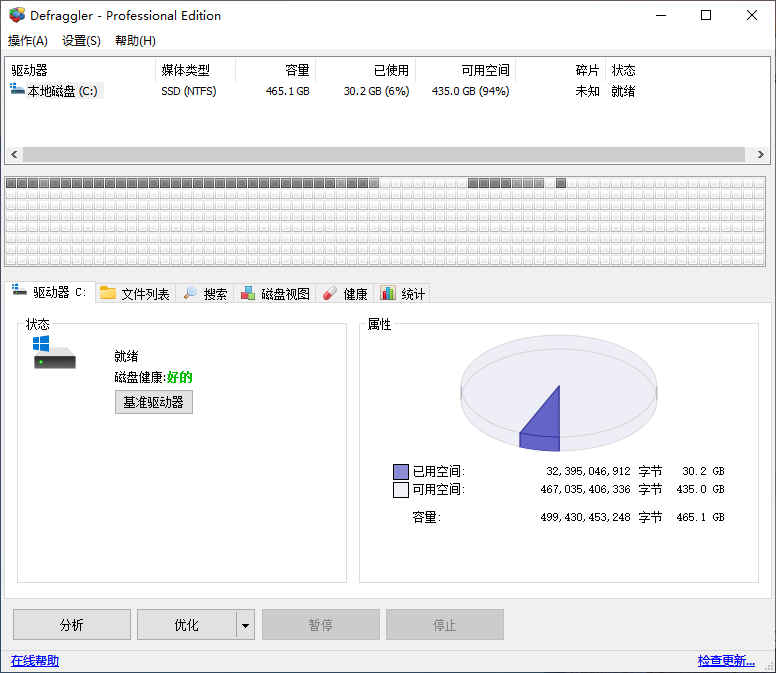Click the pill icon on 健康 tab
Image resolution: width=776 pixels, height=673 pixels.
330,293
